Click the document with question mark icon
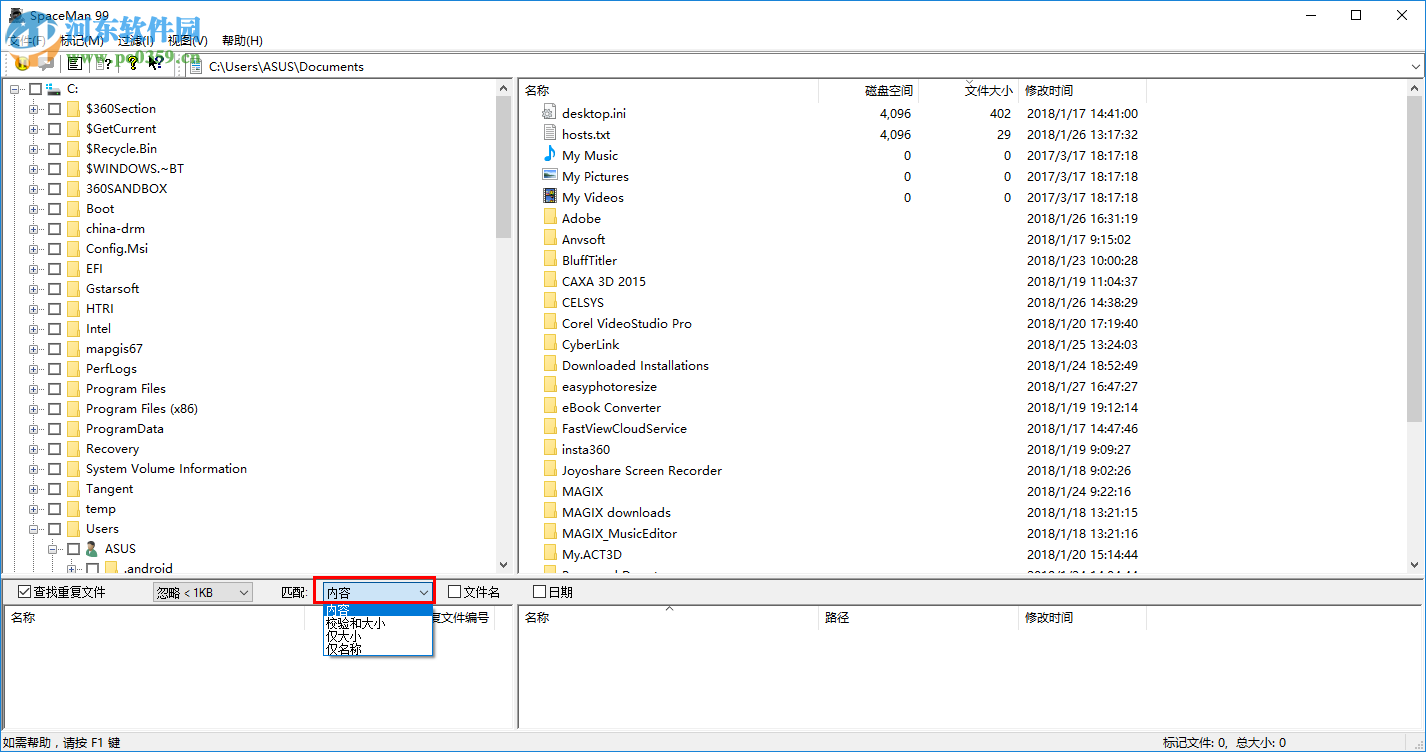The width and height of the screenshot is (1426, 752). click(x=103, y=64)
